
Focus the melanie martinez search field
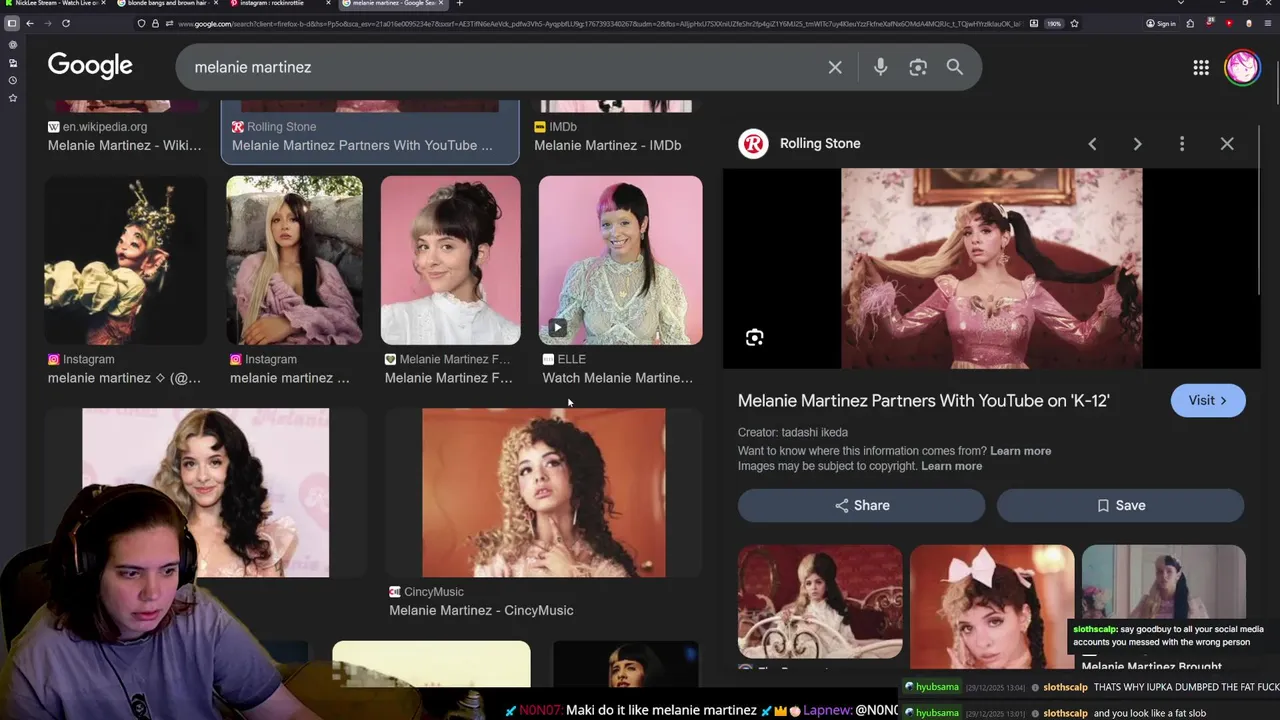coord(500,67)
